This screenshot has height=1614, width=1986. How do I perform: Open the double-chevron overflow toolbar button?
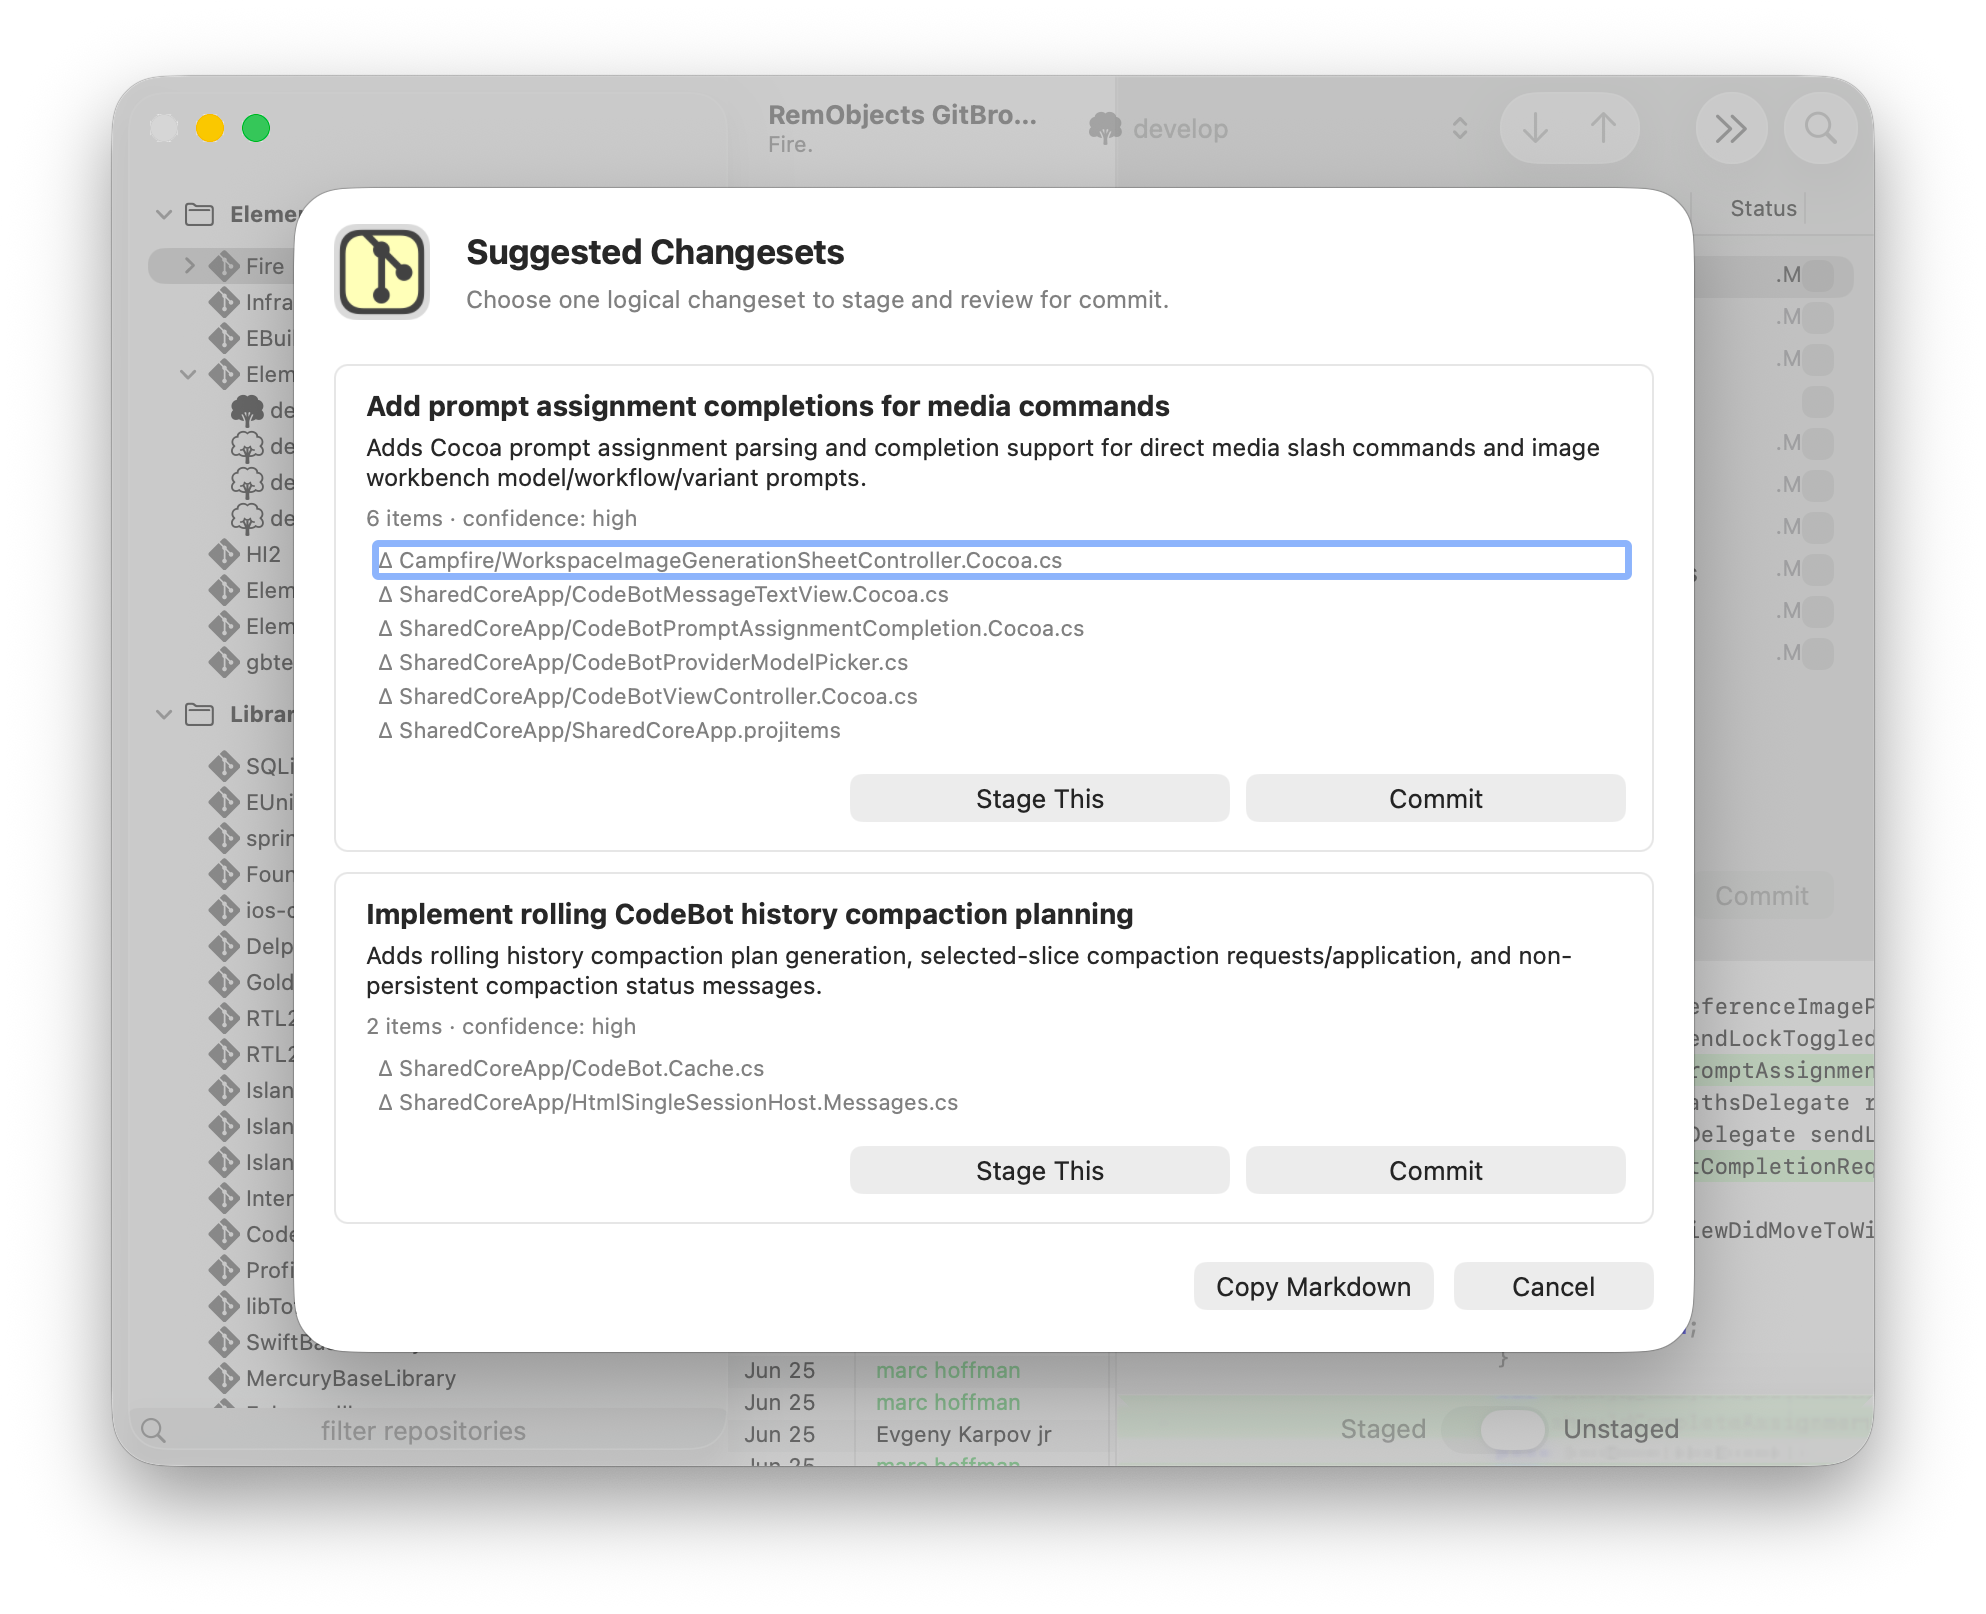coord(1731,128)
